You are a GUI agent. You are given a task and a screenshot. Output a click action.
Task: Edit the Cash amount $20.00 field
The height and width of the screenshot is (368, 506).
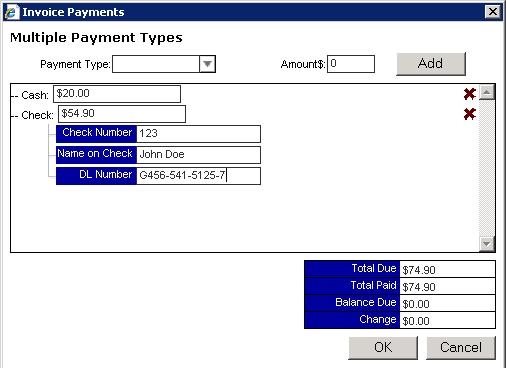pos(117,94)
